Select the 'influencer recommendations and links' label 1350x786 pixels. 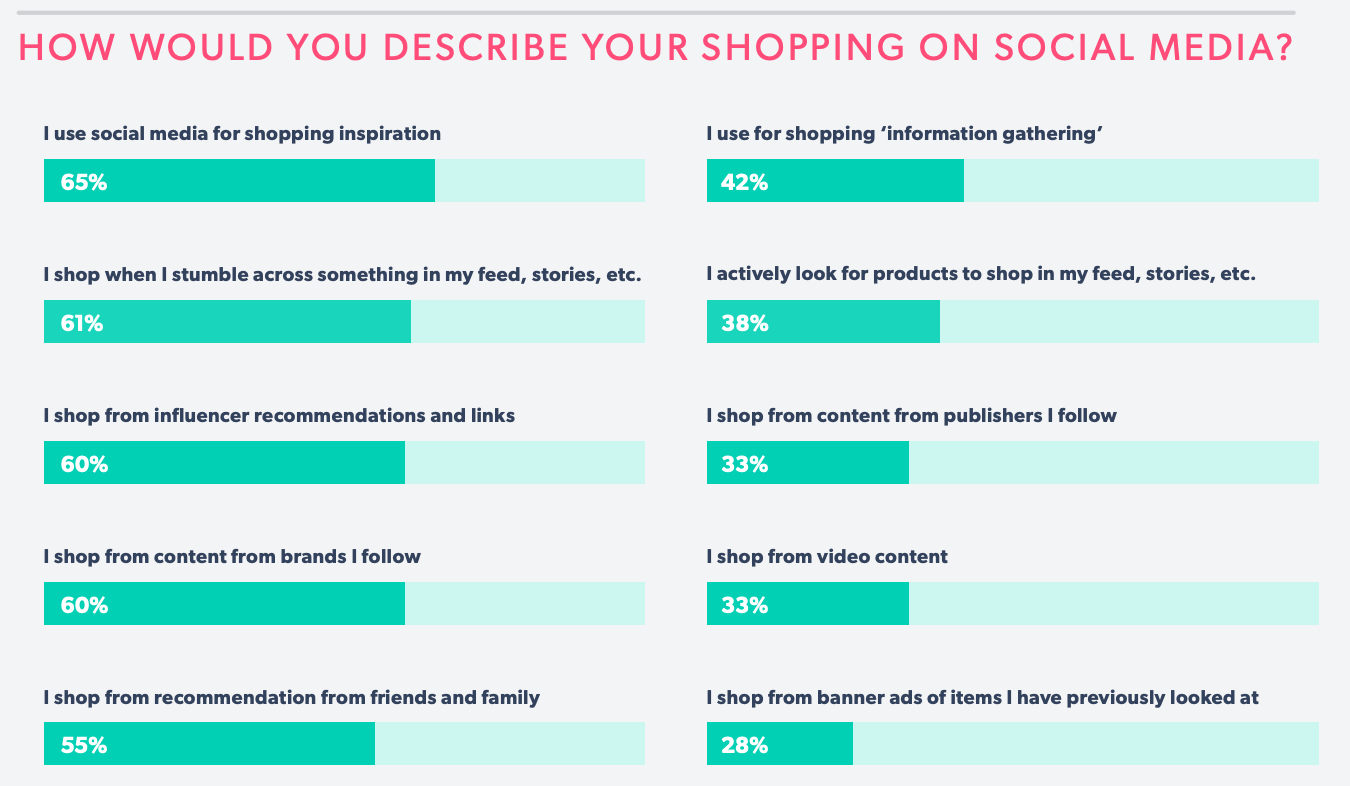pos(279,415)
